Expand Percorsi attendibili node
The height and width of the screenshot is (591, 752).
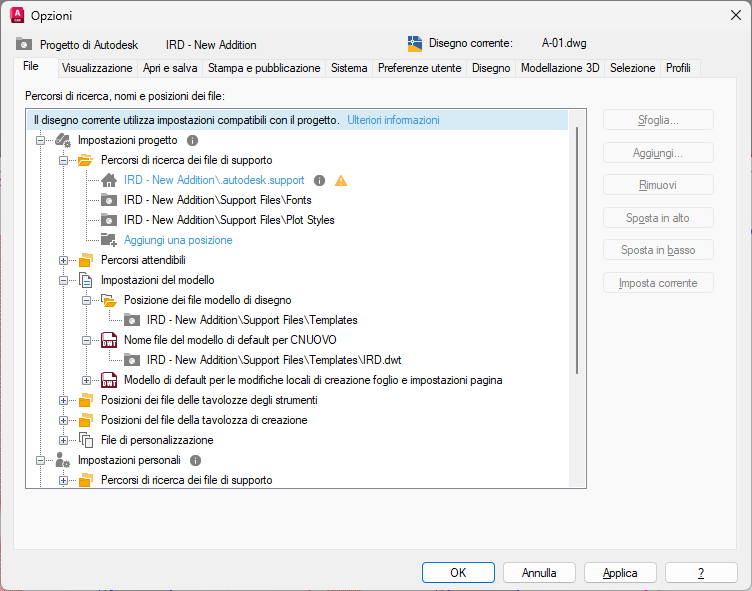(64, 261)
